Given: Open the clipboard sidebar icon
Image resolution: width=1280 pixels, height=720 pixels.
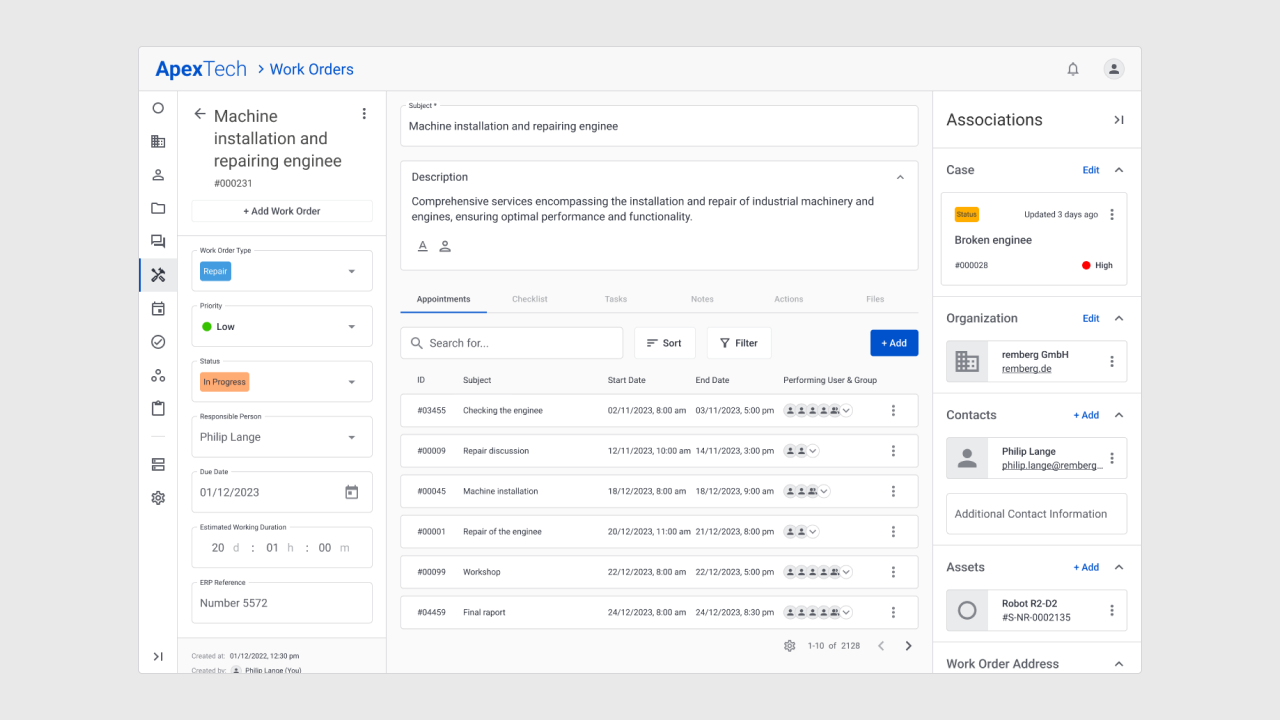Looking at the screenshot, I should point(158,409).
